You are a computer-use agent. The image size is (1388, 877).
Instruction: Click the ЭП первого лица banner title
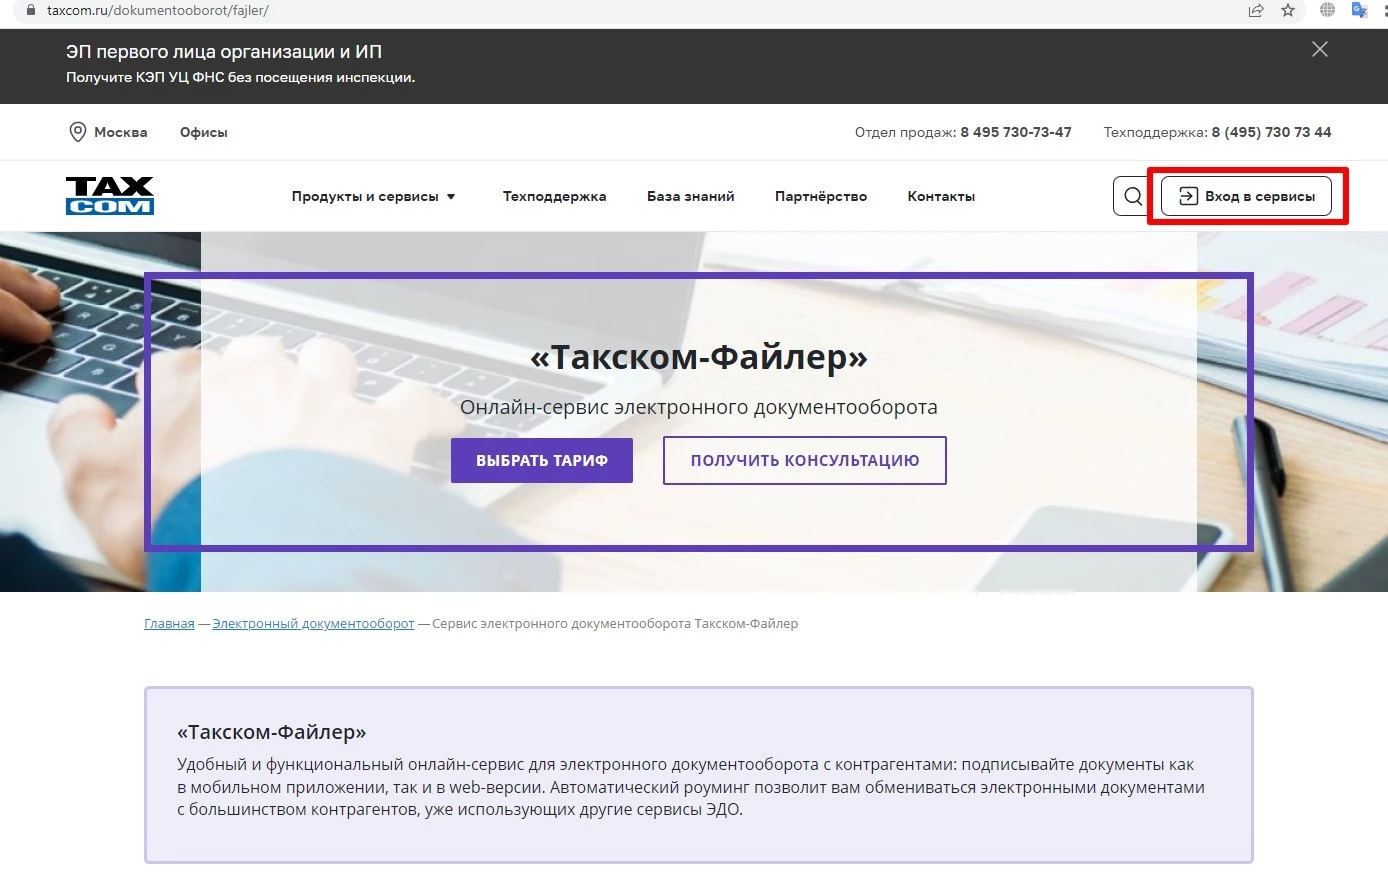224,51
